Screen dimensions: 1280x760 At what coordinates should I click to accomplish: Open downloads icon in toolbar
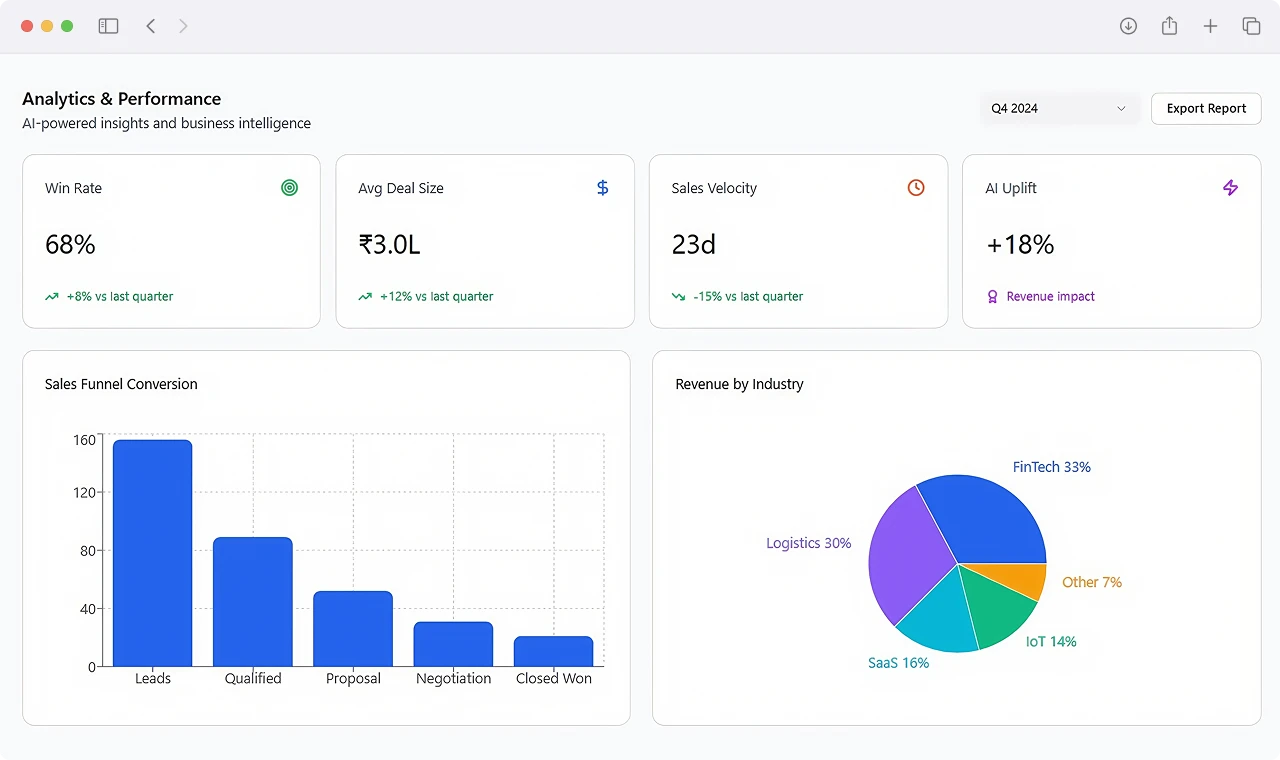[1128, 26]
